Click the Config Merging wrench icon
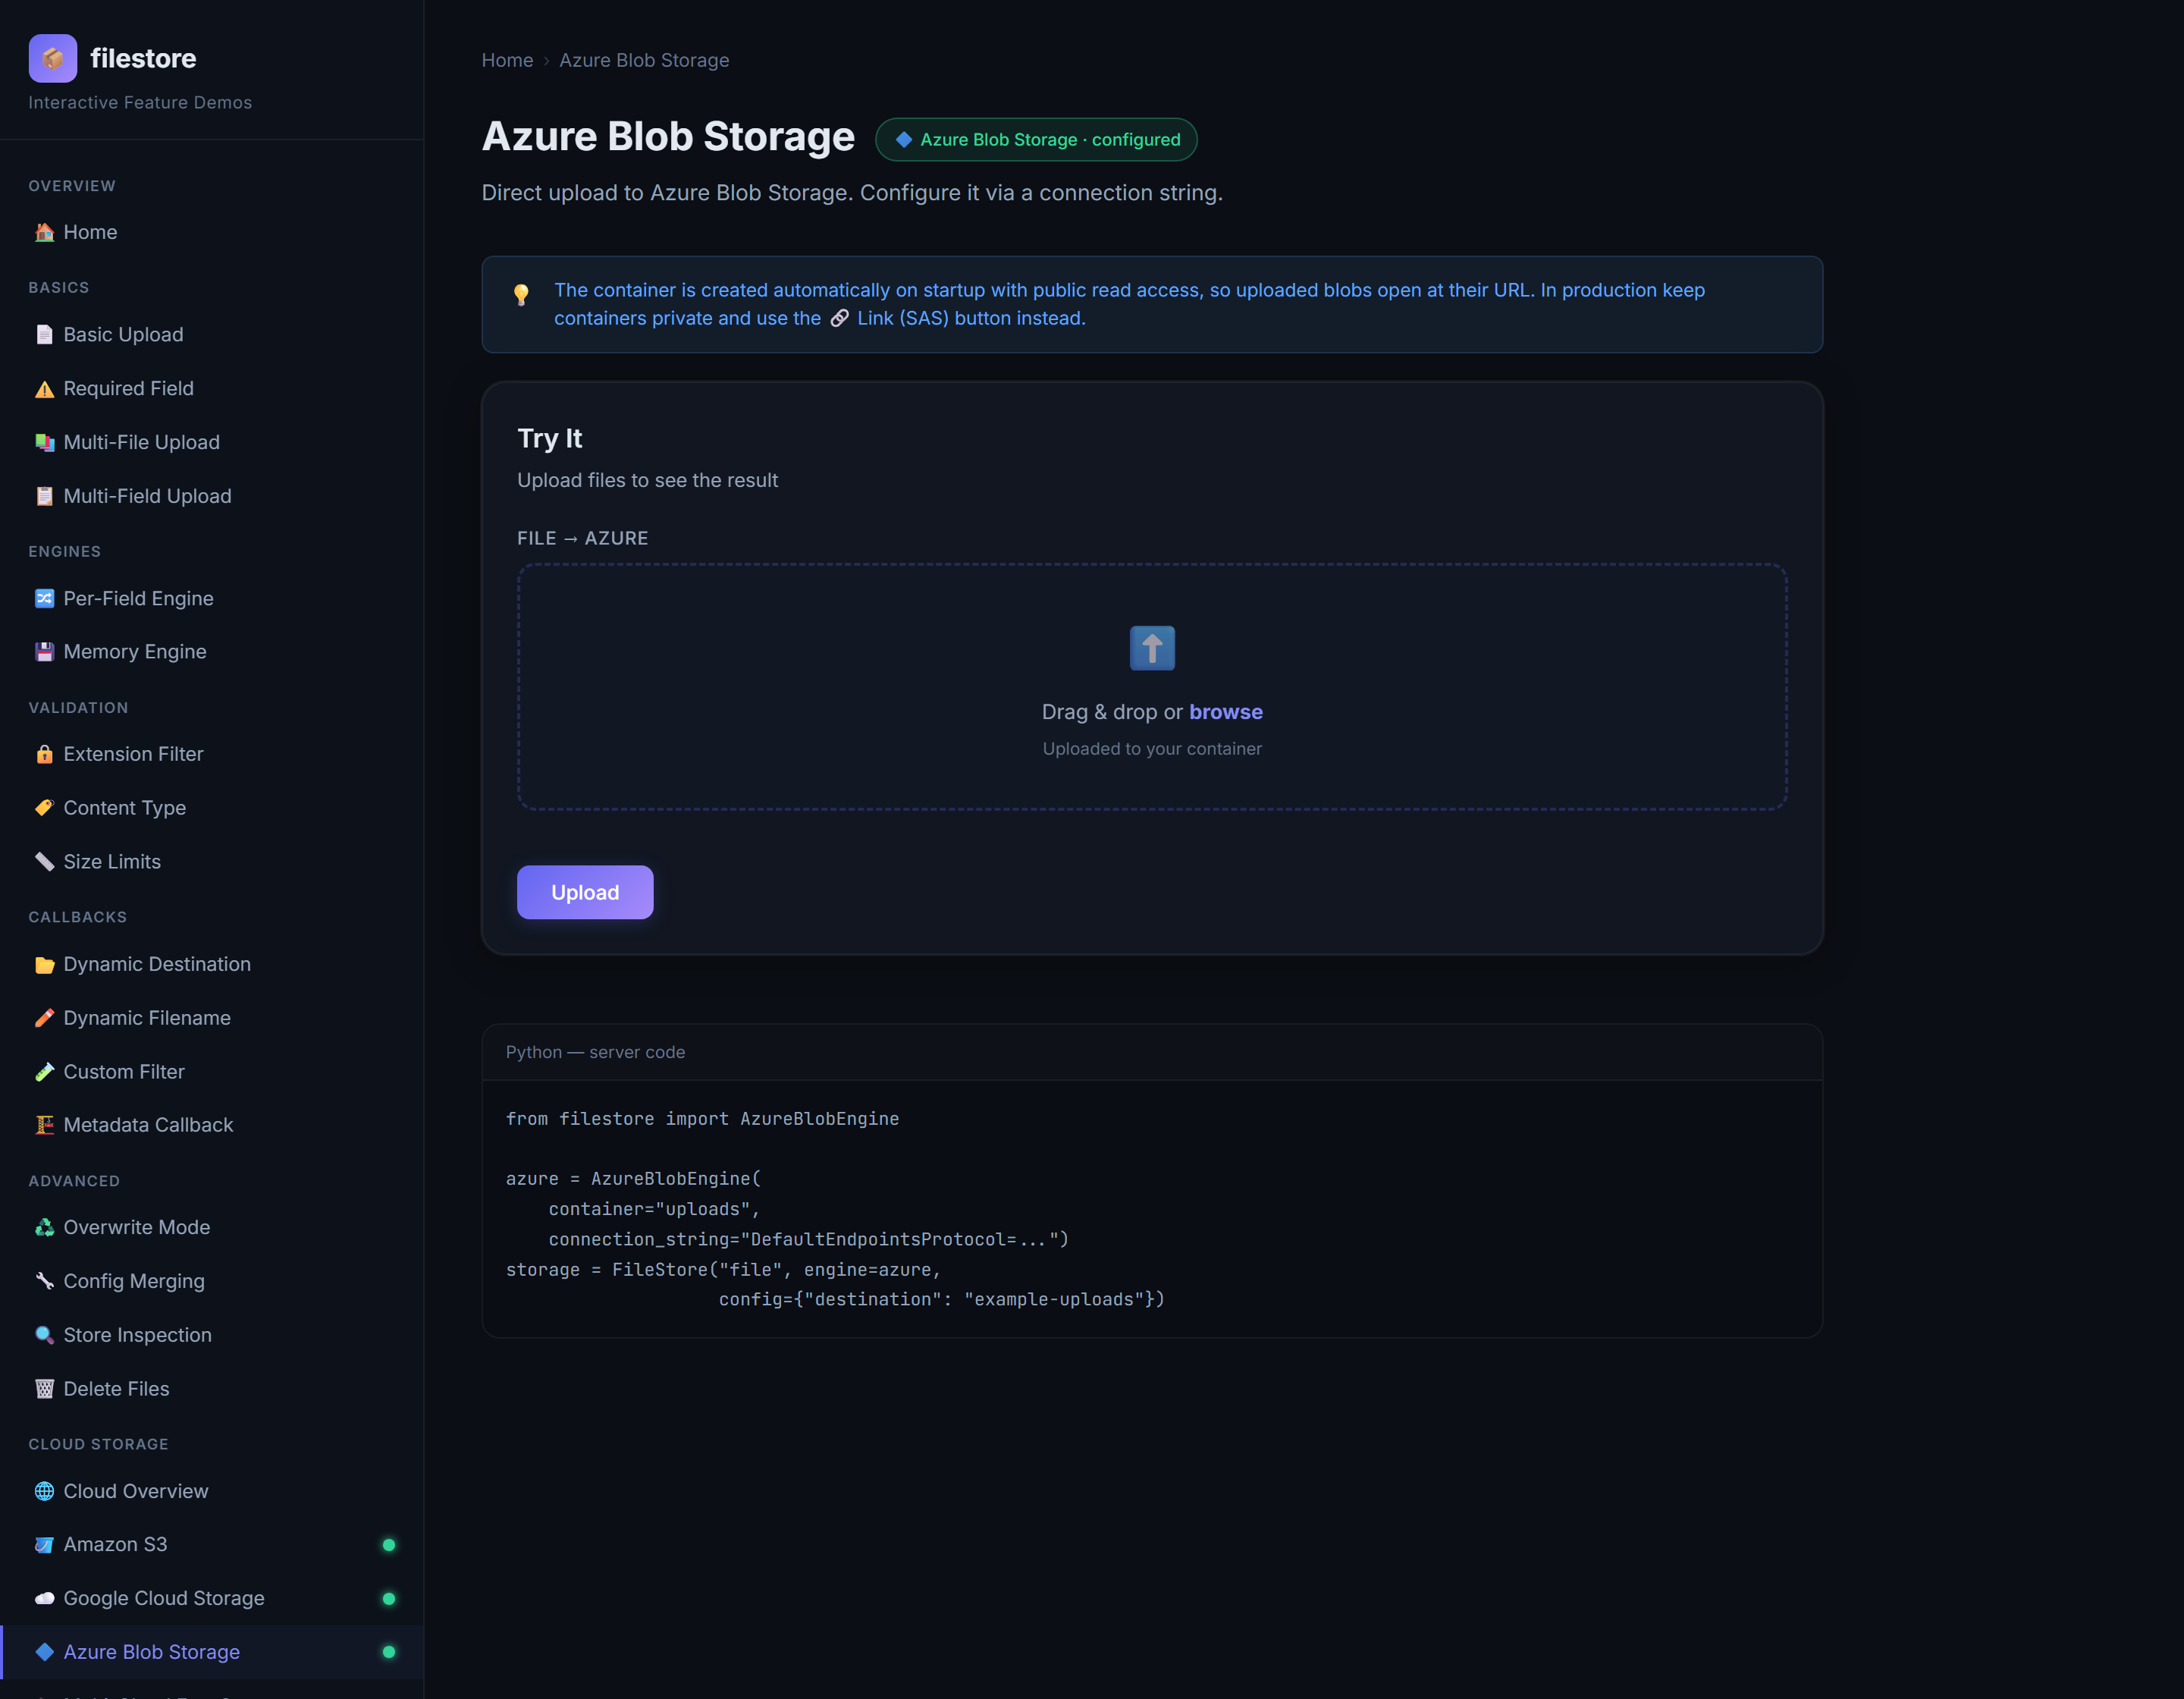2184x1699 pixels. click(45, 1281)
